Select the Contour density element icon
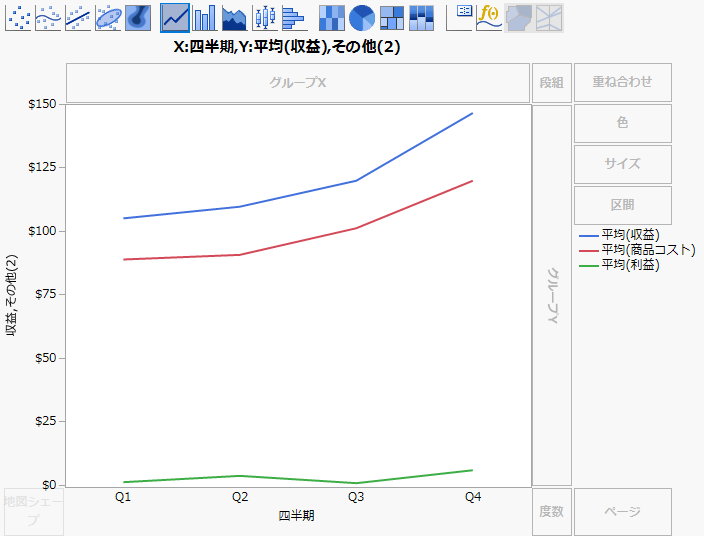 (138, 18)
